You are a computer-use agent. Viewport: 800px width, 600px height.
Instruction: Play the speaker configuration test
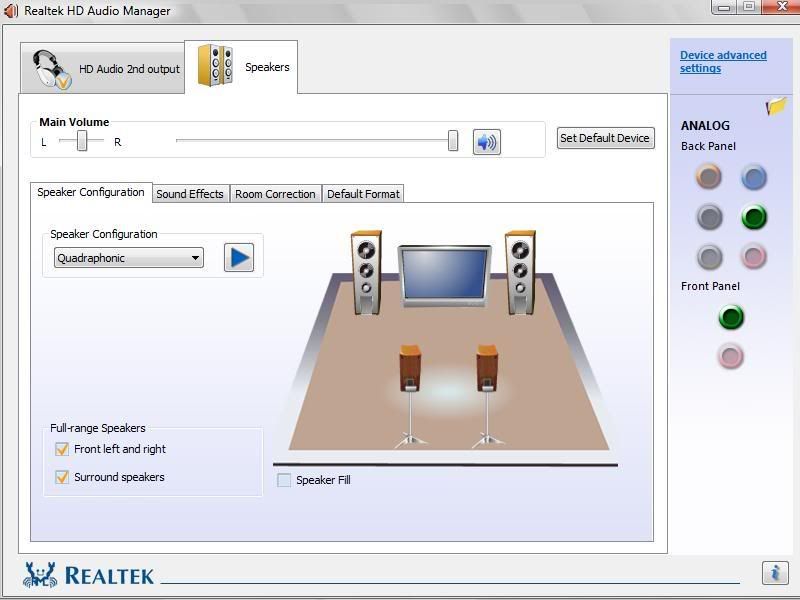tap(239, 258)
